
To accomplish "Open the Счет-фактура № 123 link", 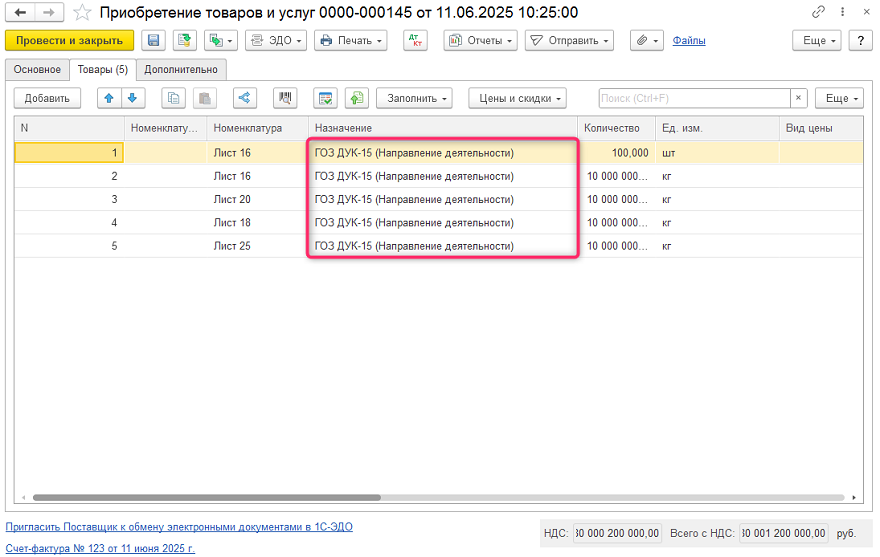I will click(100, 548).
